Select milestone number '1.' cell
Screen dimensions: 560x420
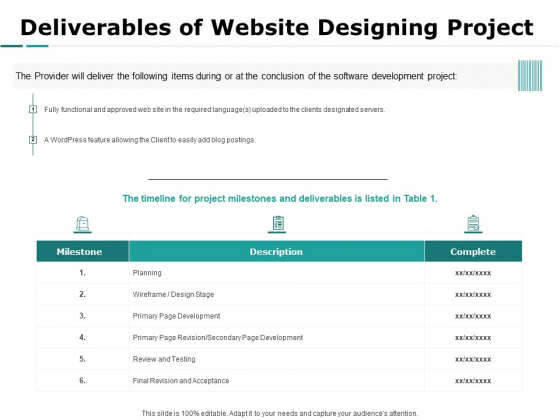tap(82, 273)
